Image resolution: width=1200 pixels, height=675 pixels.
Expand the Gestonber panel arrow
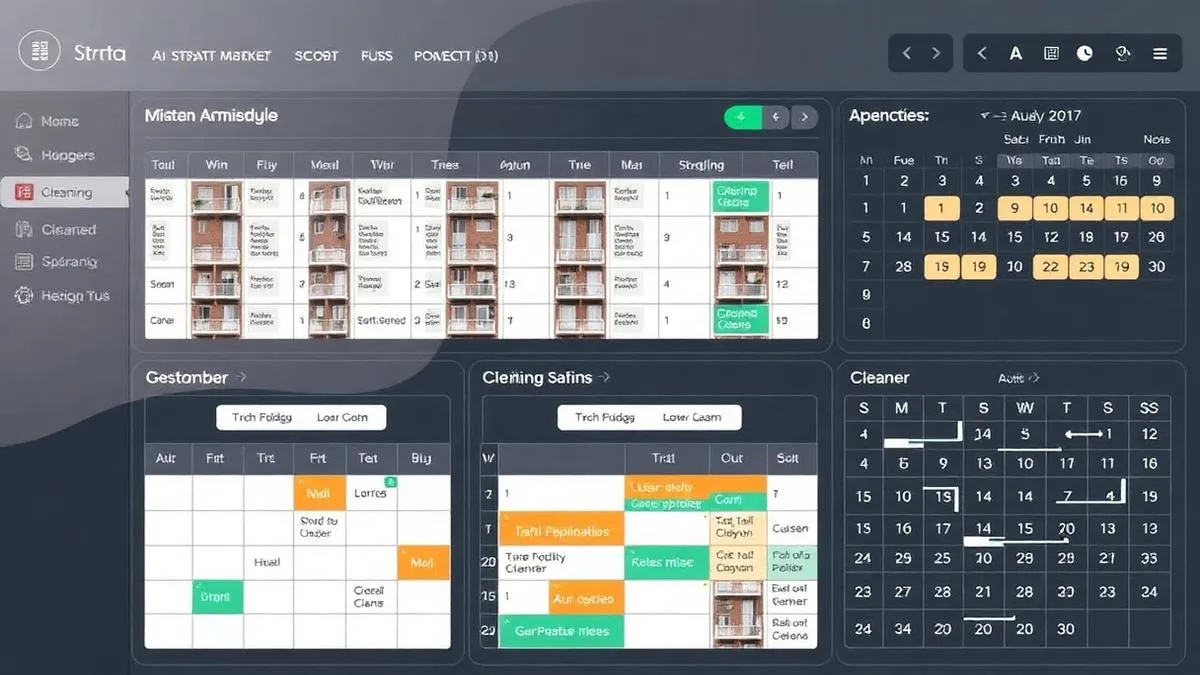point(241,377)
